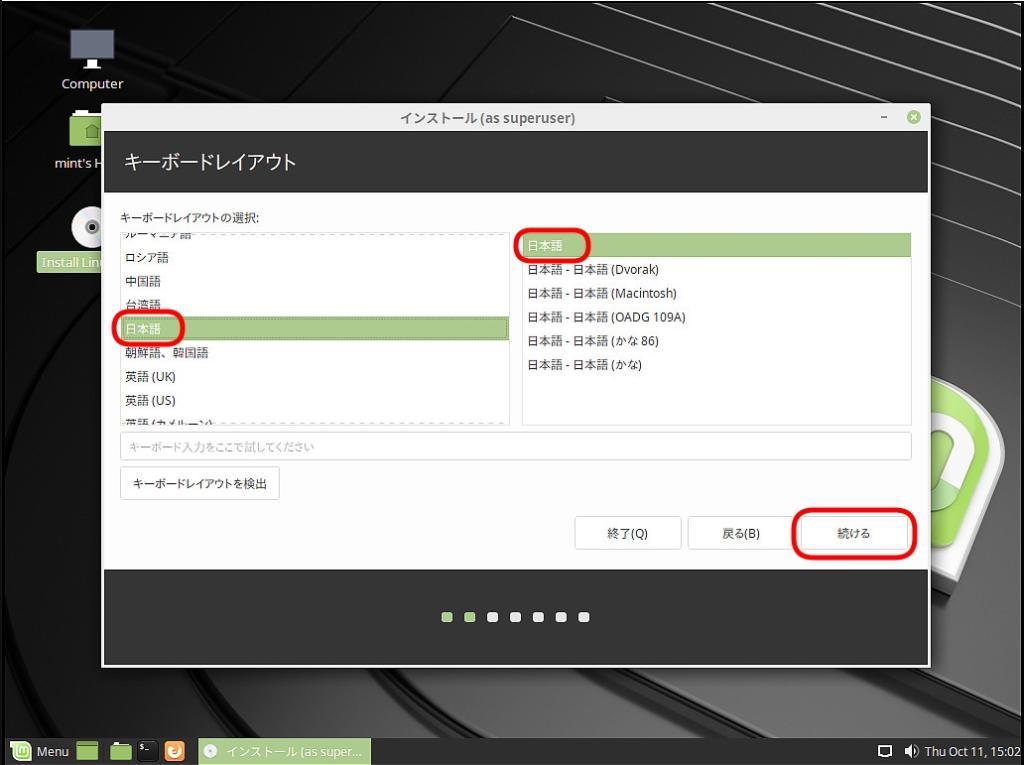Click 続ける to continue installation

pyautogui.click(x=852, y=533)
